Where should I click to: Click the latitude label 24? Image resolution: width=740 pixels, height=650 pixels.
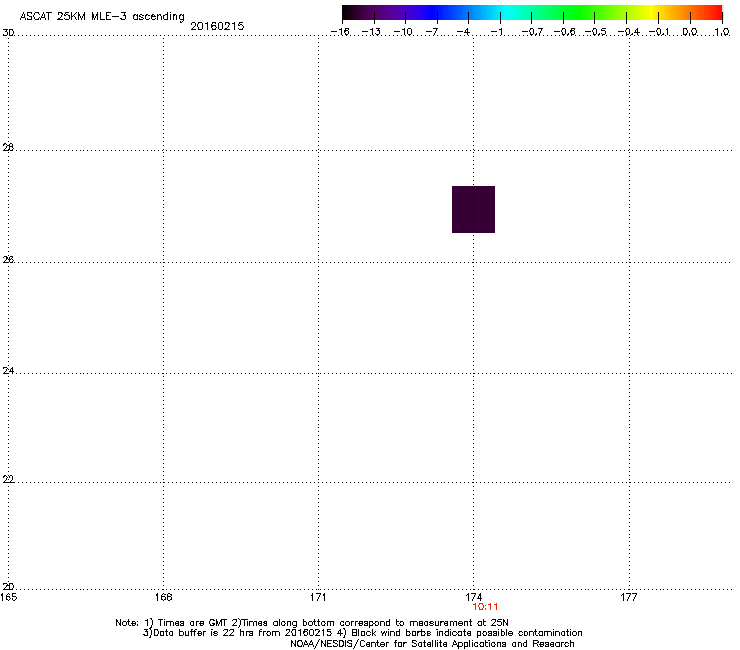[x=8, y=371]
